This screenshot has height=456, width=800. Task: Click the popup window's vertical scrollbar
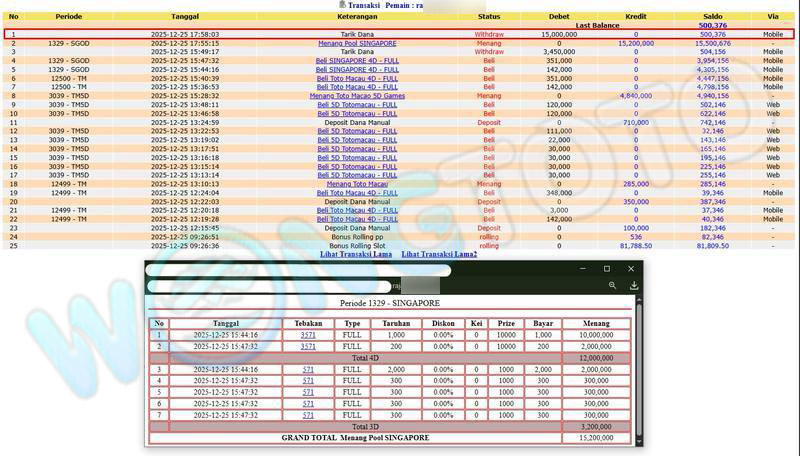click(638, 370)
